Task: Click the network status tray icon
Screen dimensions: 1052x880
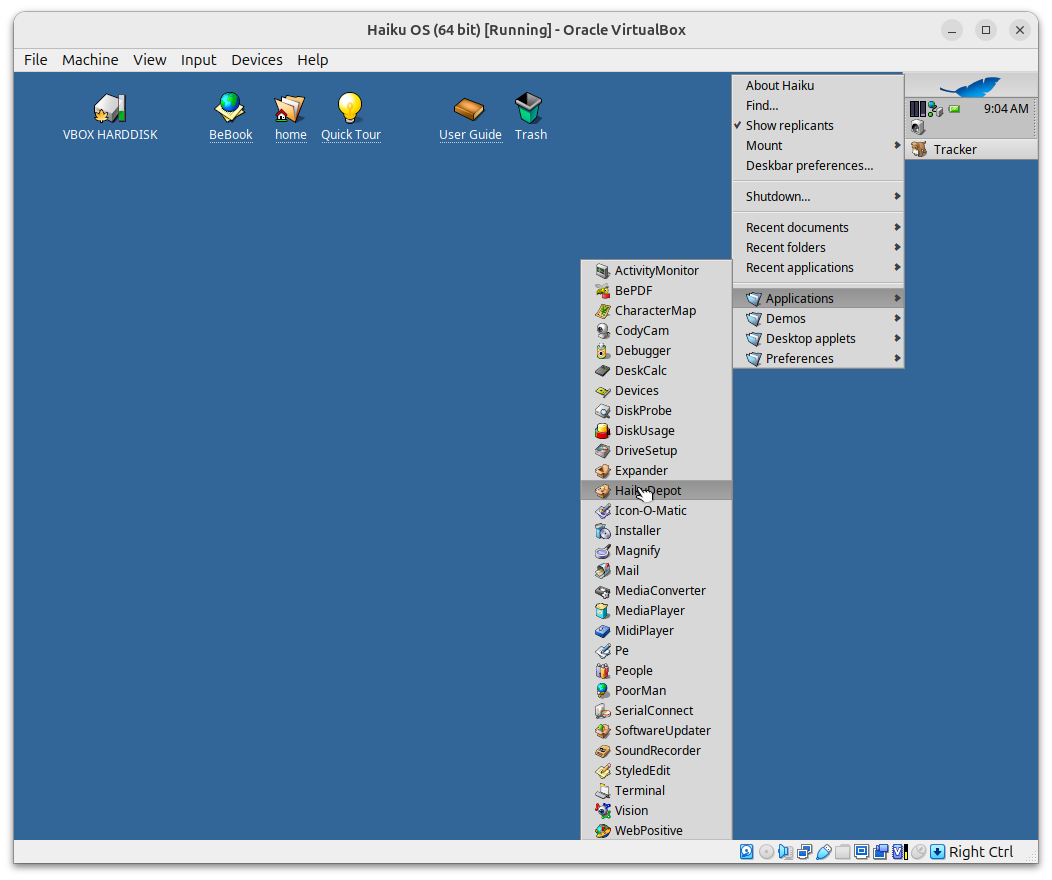Action: tap(935, 109)
